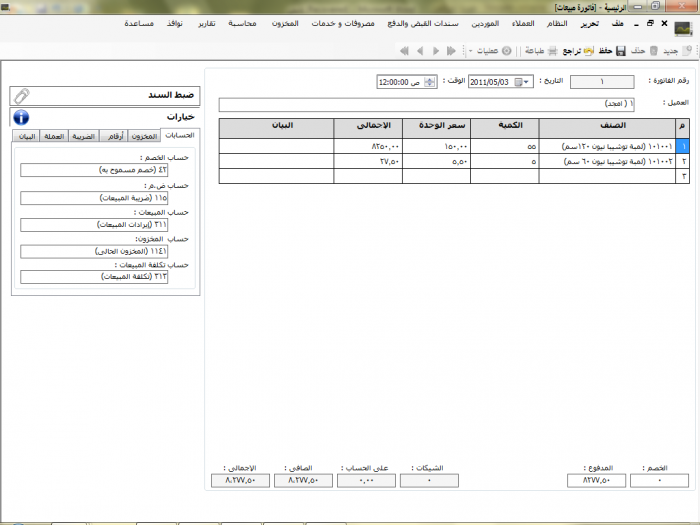Click the time field spinner arrows
The height and width of the screenshot is (525, 700).
tap(430, 82)
